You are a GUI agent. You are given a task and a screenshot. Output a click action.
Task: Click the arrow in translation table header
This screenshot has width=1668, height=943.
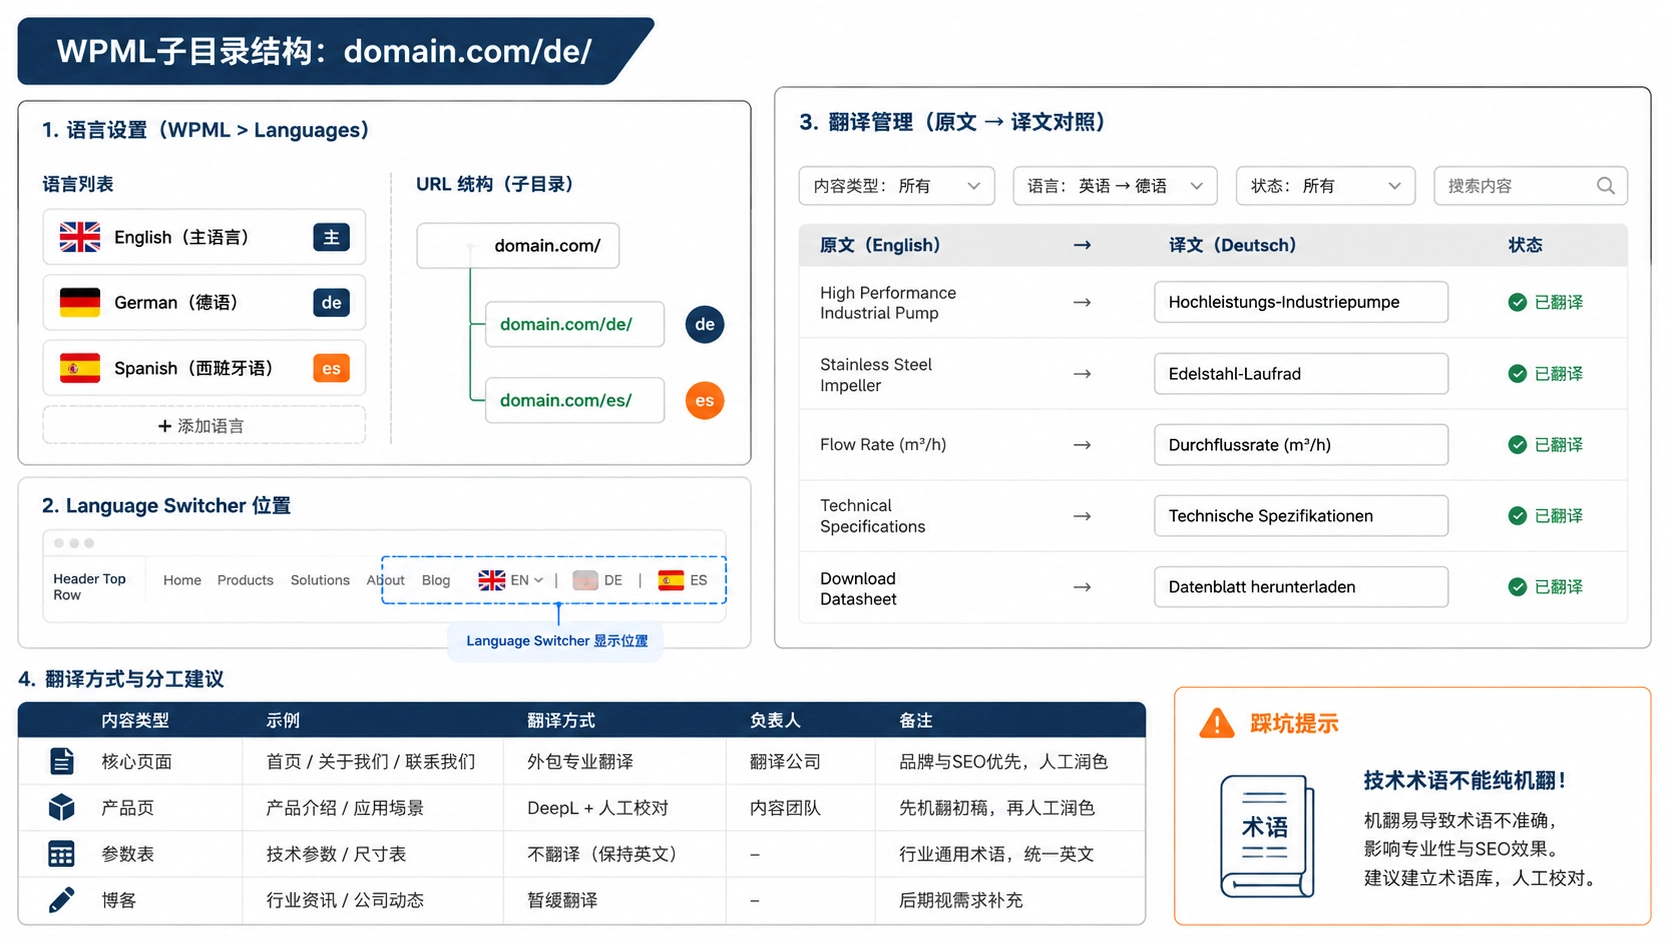1082,245
